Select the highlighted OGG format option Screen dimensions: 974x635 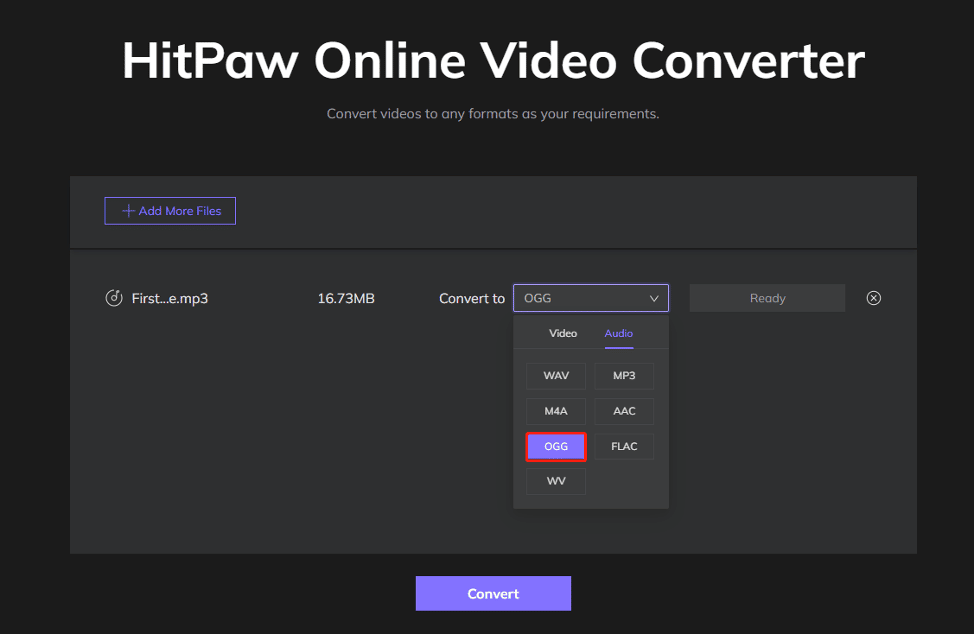click(x=556, y=446)
